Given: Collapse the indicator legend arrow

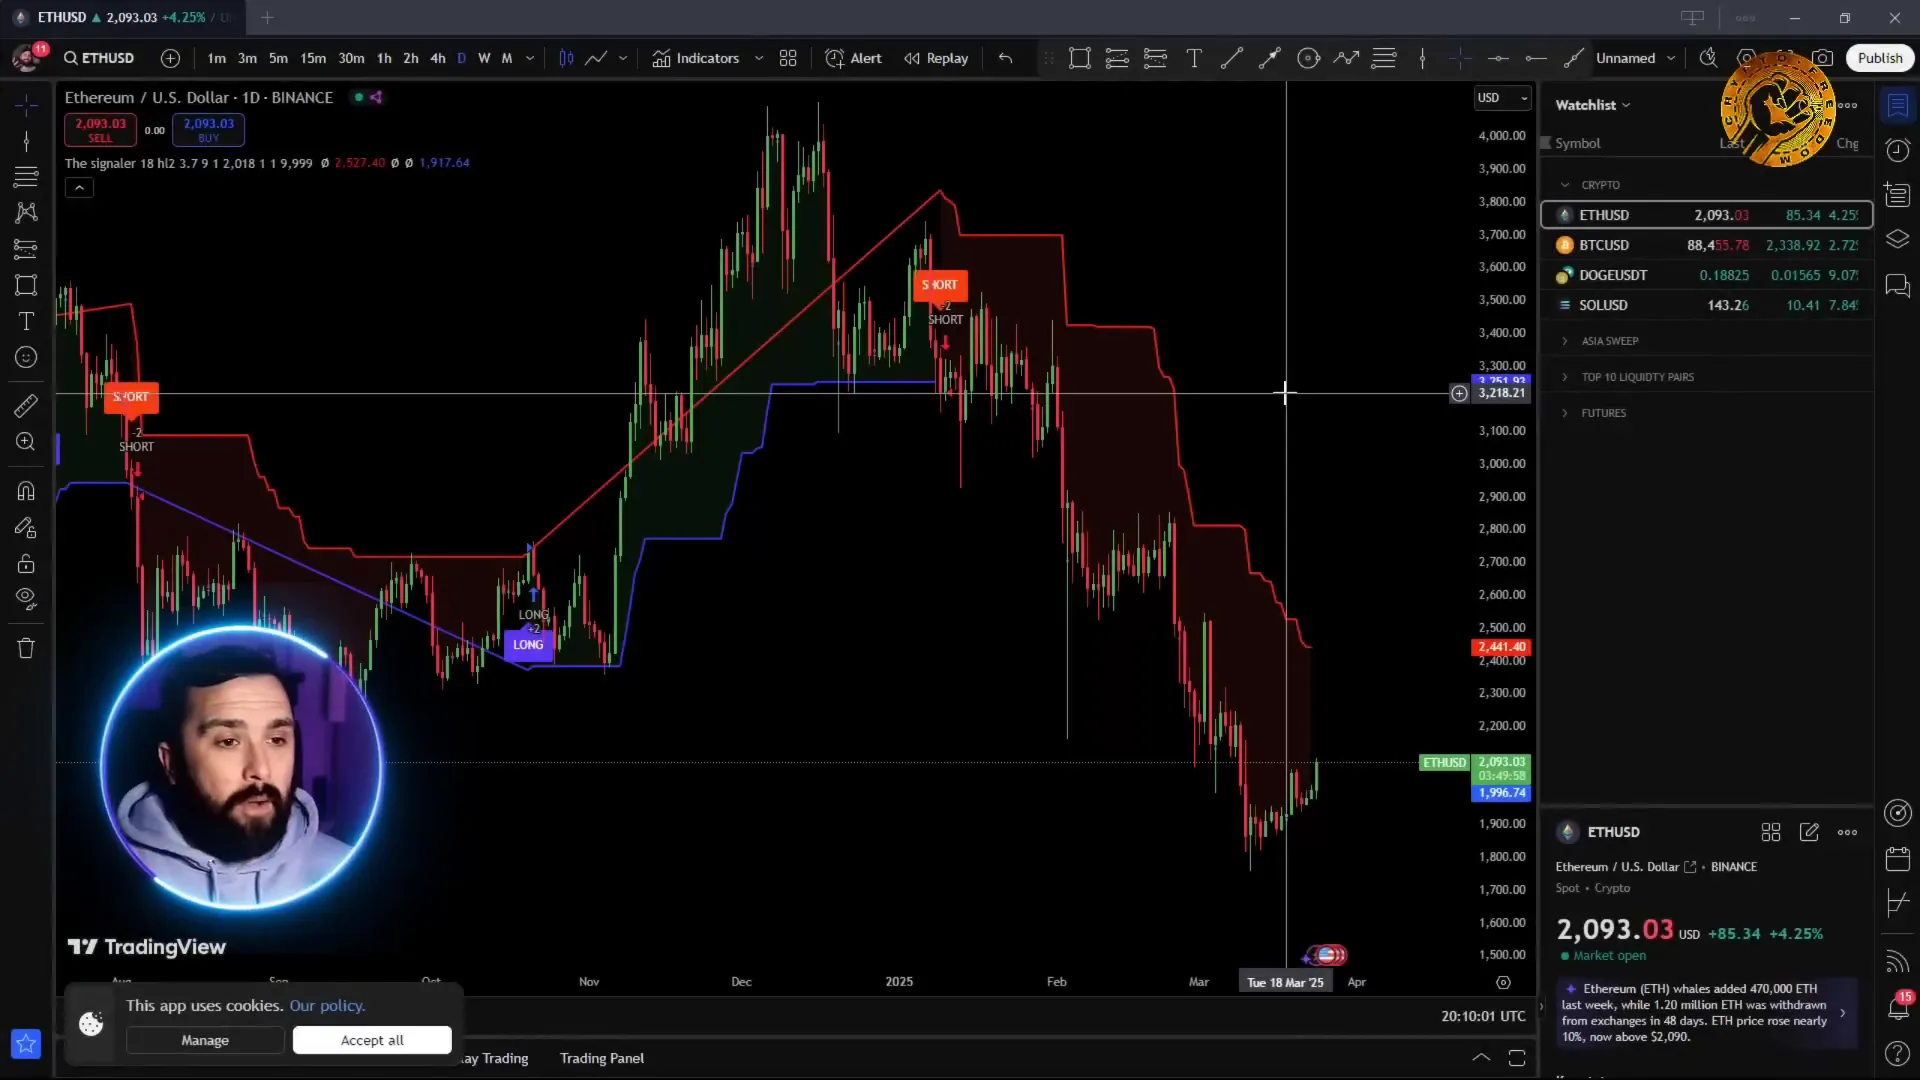Looking at the screenshot, I should pyautogui.click(x=79, y=187).
